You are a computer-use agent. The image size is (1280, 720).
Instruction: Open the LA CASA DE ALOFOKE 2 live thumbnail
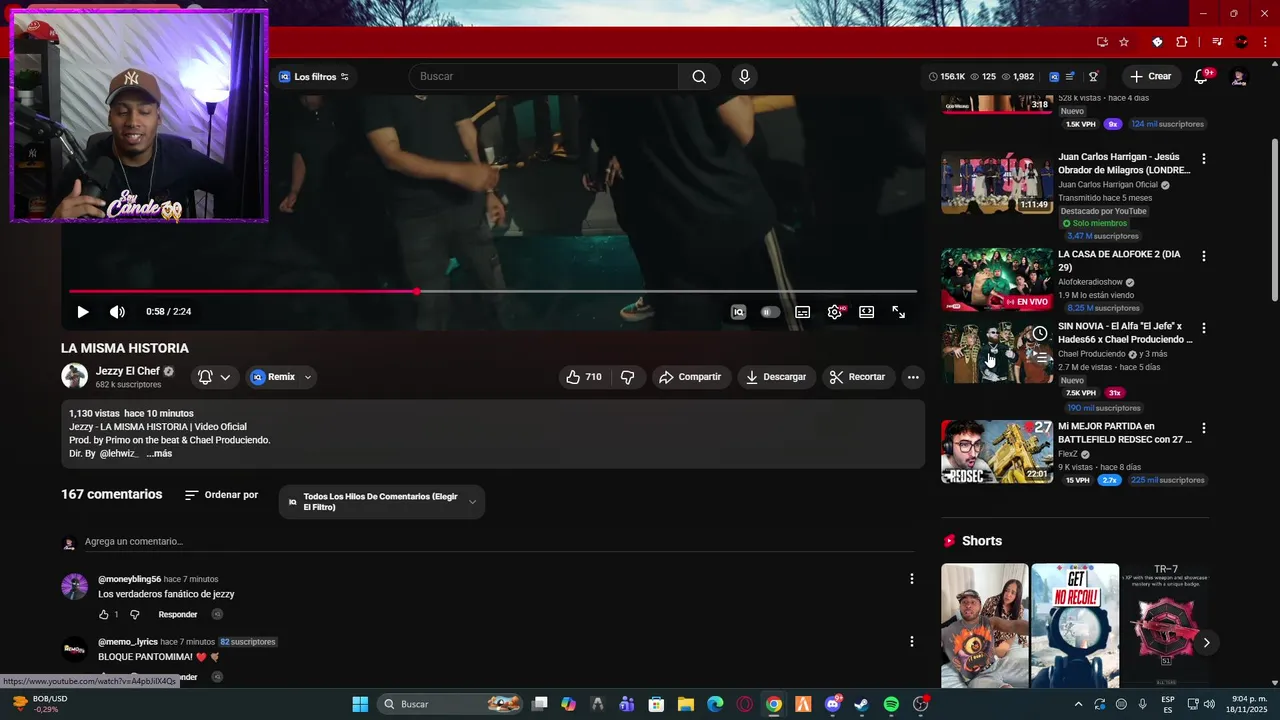click(x=997, y=280)
